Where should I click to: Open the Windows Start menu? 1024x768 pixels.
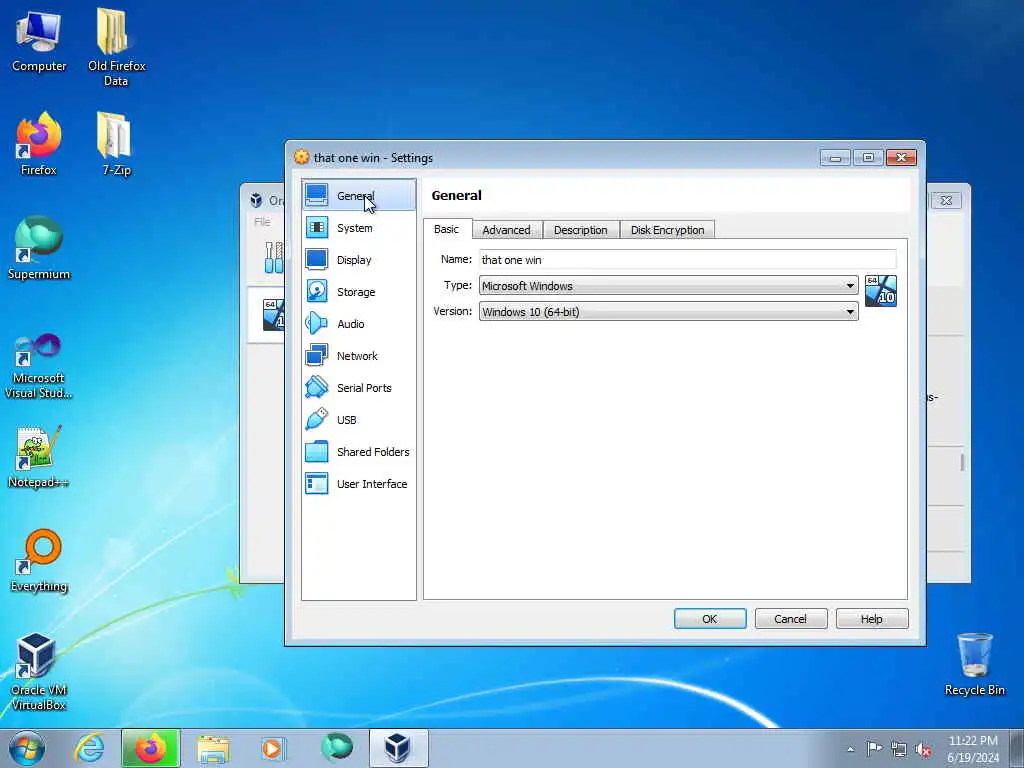point(27,748)
